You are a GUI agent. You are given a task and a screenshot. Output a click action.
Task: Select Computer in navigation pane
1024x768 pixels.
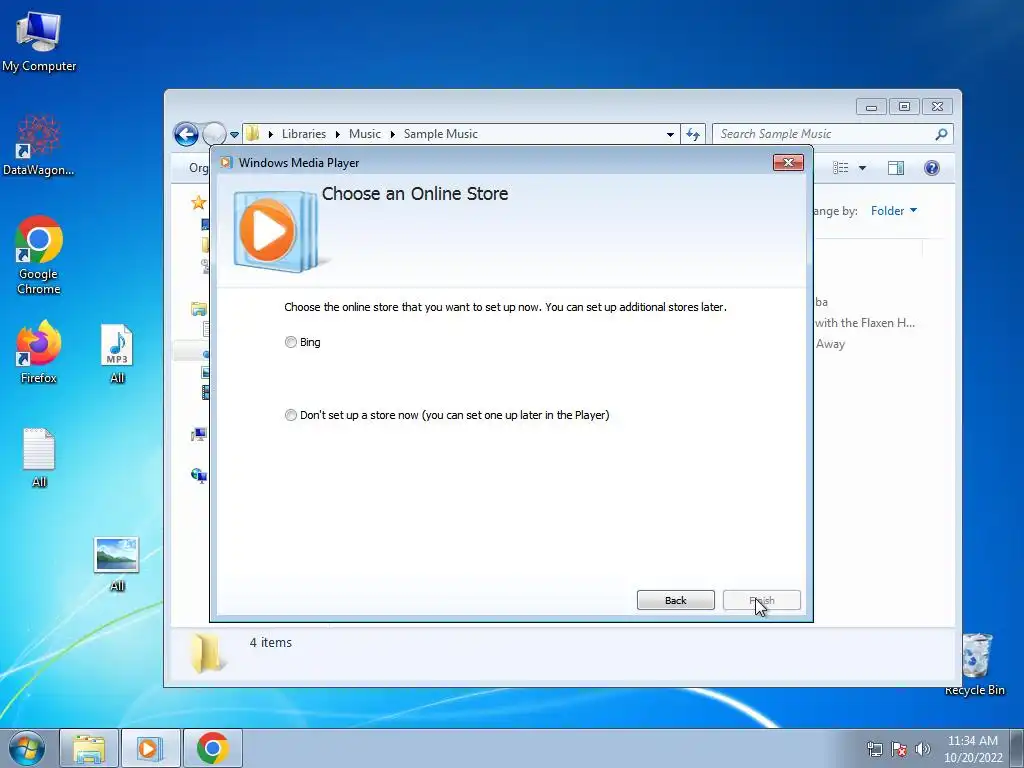tap(199, 434)
